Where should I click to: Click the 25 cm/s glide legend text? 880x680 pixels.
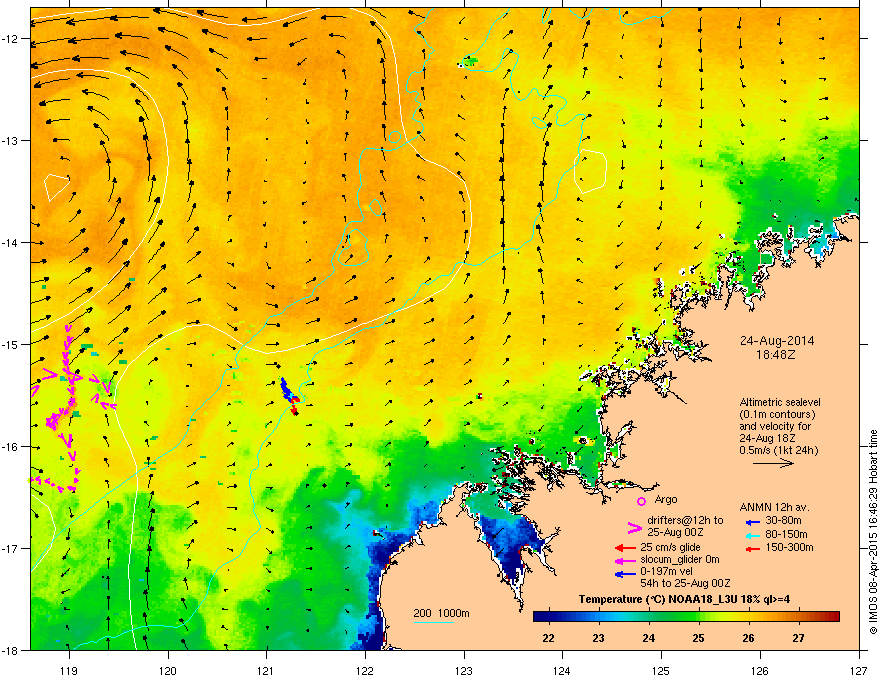[670, 547]
